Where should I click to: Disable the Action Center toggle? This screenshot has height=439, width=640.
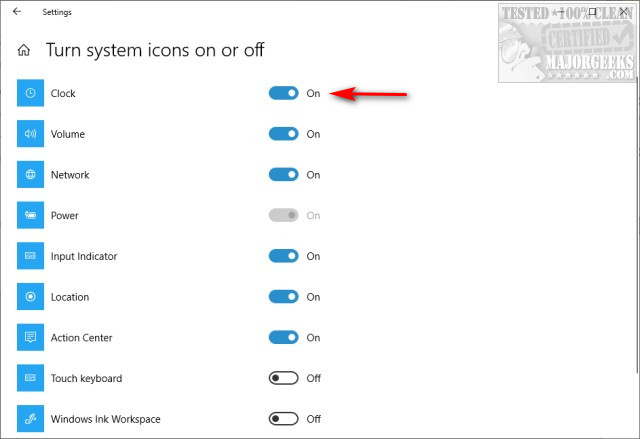tap(284, 338)
